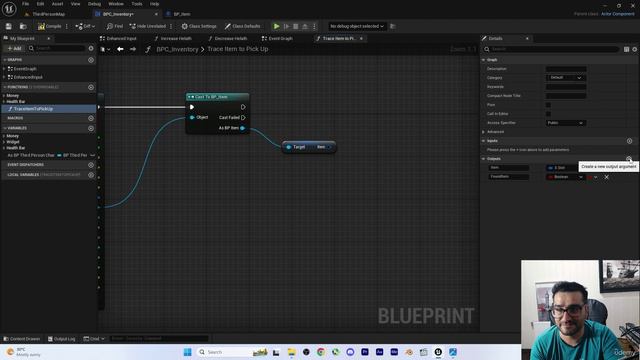Open the debug object selector dropdown
This screenshot has width=640, height=360.
tap(357, 26)
